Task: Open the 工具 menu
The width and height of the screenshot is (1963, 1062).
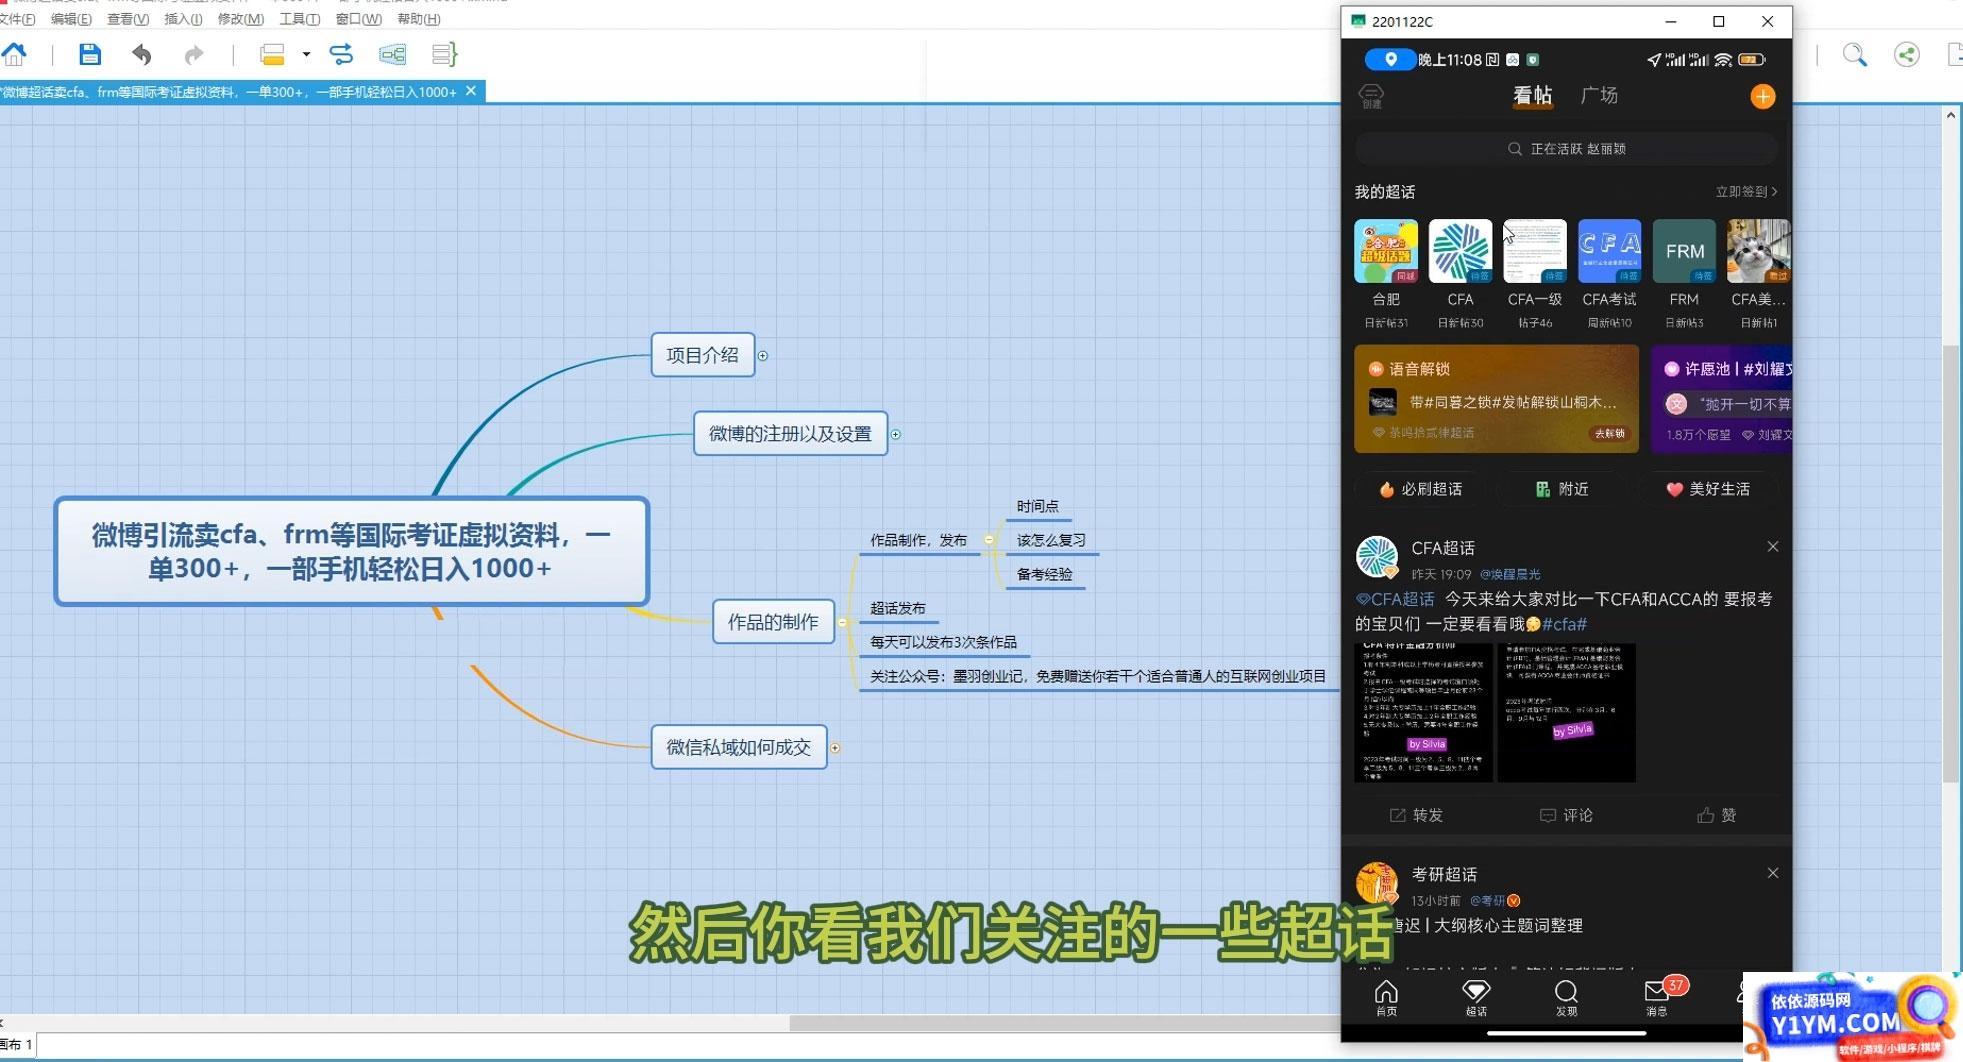Action: click(x=299, y=19)
